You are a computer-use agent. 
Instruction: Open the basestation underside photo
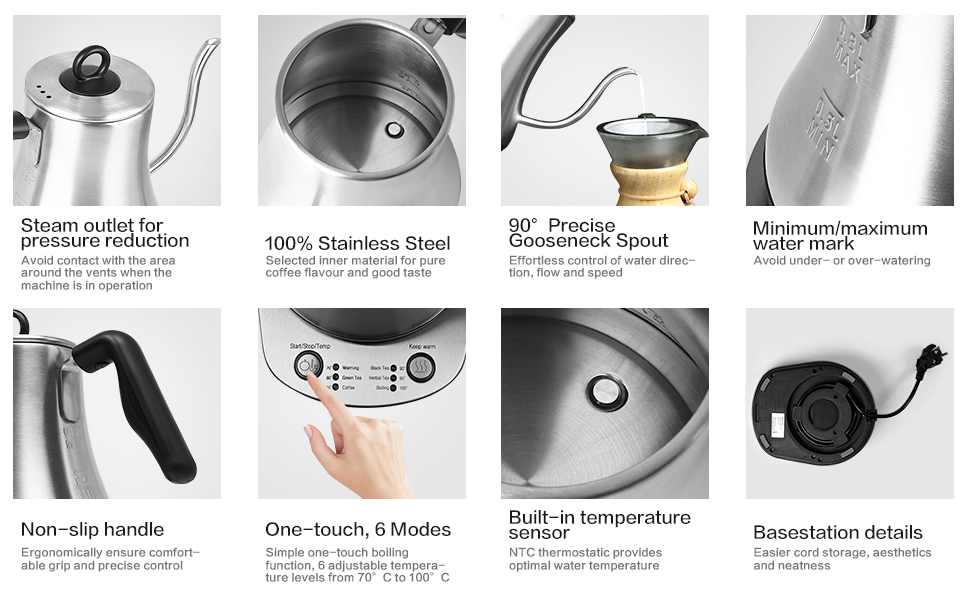[x=850, y=403]
